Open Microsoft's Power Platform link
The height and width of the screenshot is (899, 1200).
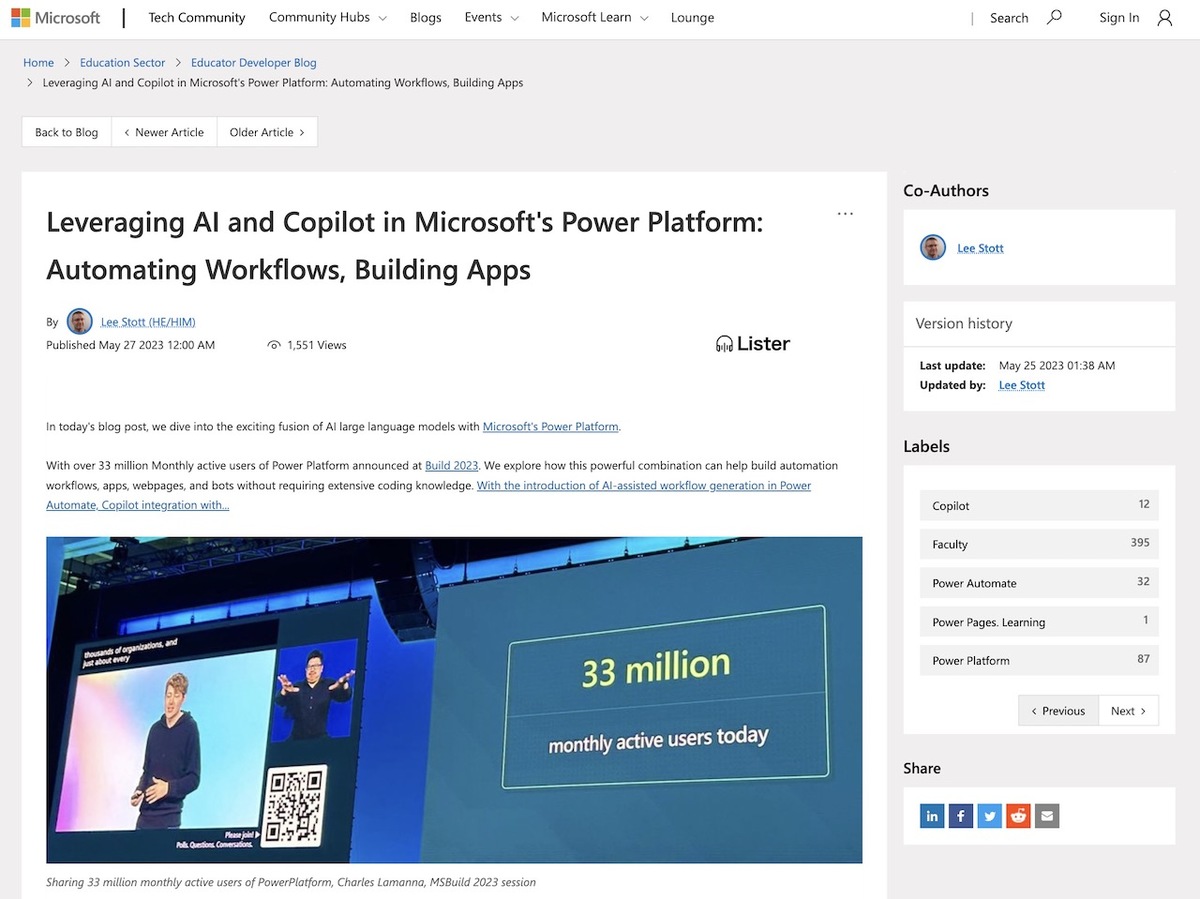(x=551, y=426)
